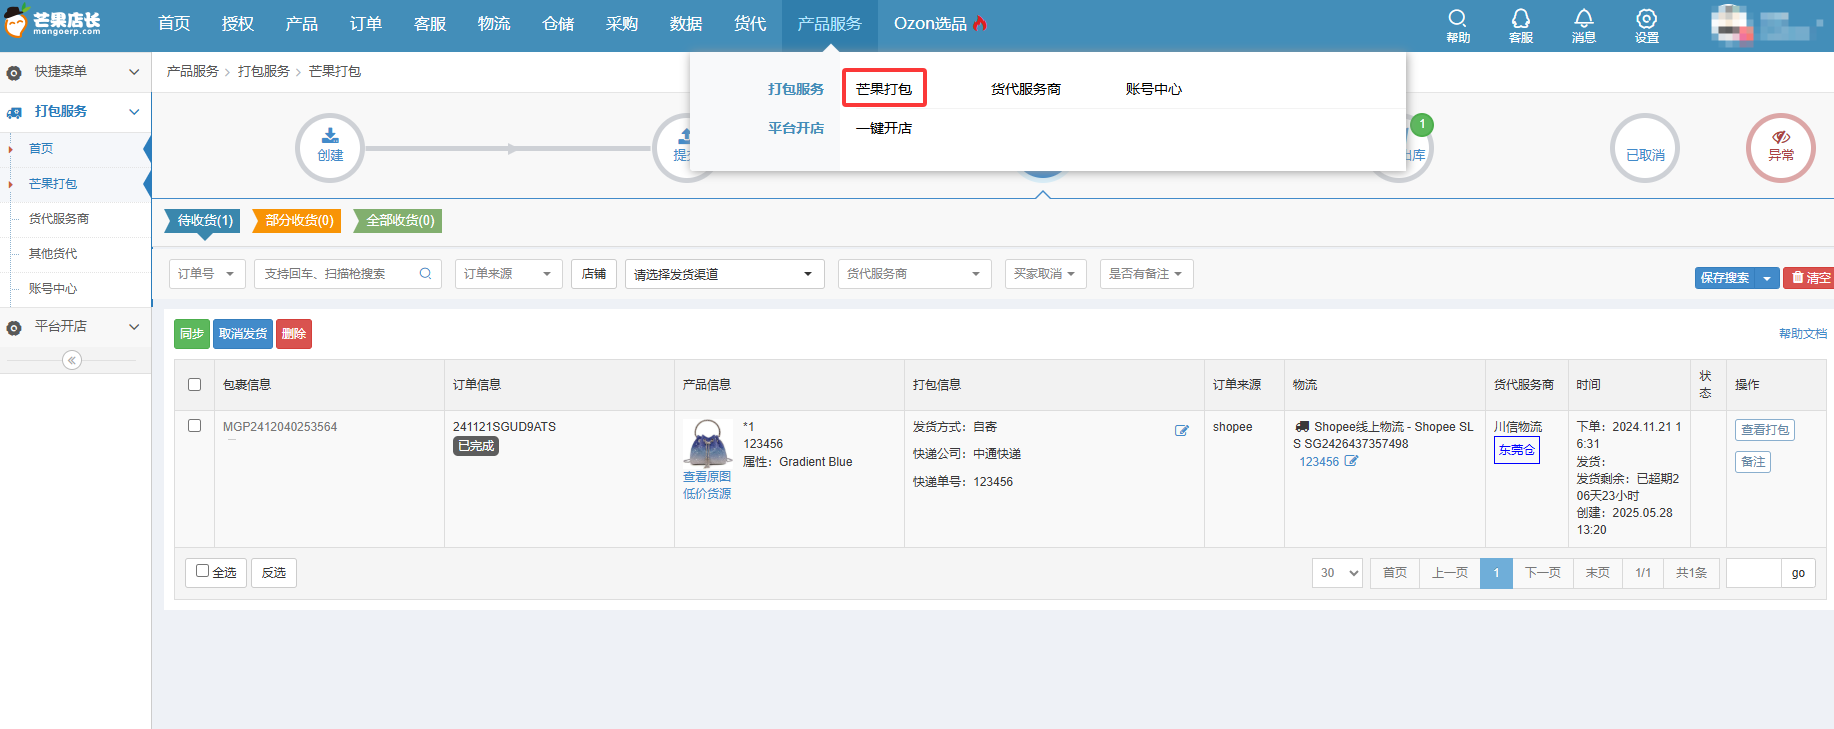
Task: Open the 订单号 search type dropdown
Action: click(x=207, y=274)
